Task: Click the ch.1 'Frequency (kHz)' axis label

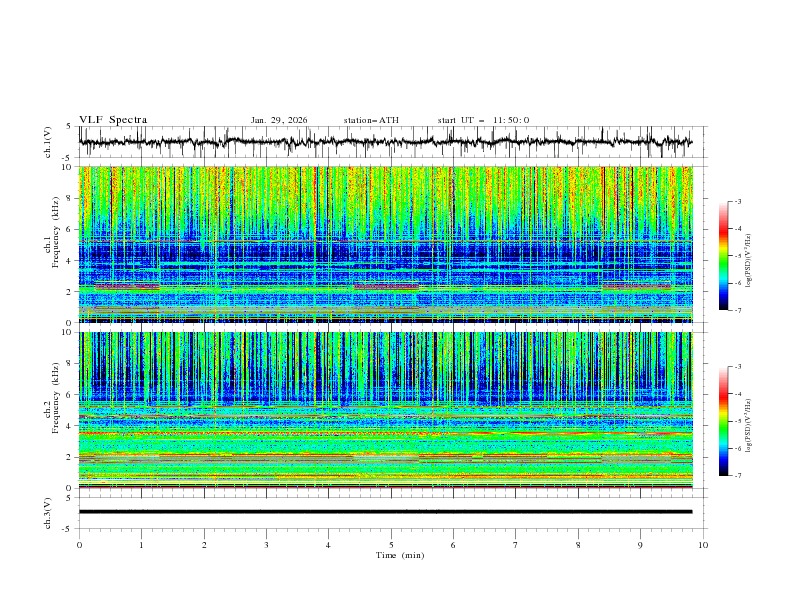Action: (56, 232)
